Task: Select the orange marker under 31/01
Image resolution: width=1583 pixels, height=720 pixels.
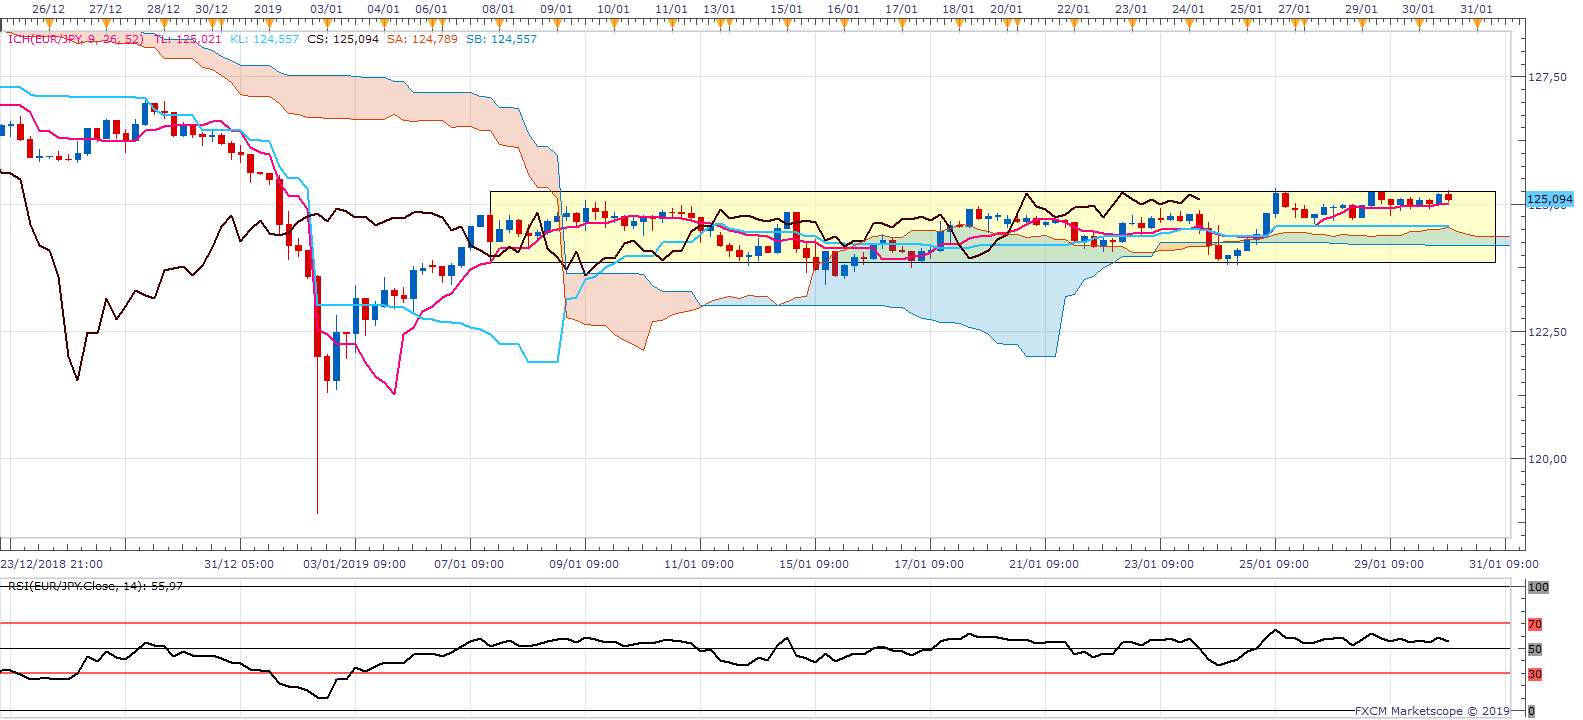Action: point(1476,24)
